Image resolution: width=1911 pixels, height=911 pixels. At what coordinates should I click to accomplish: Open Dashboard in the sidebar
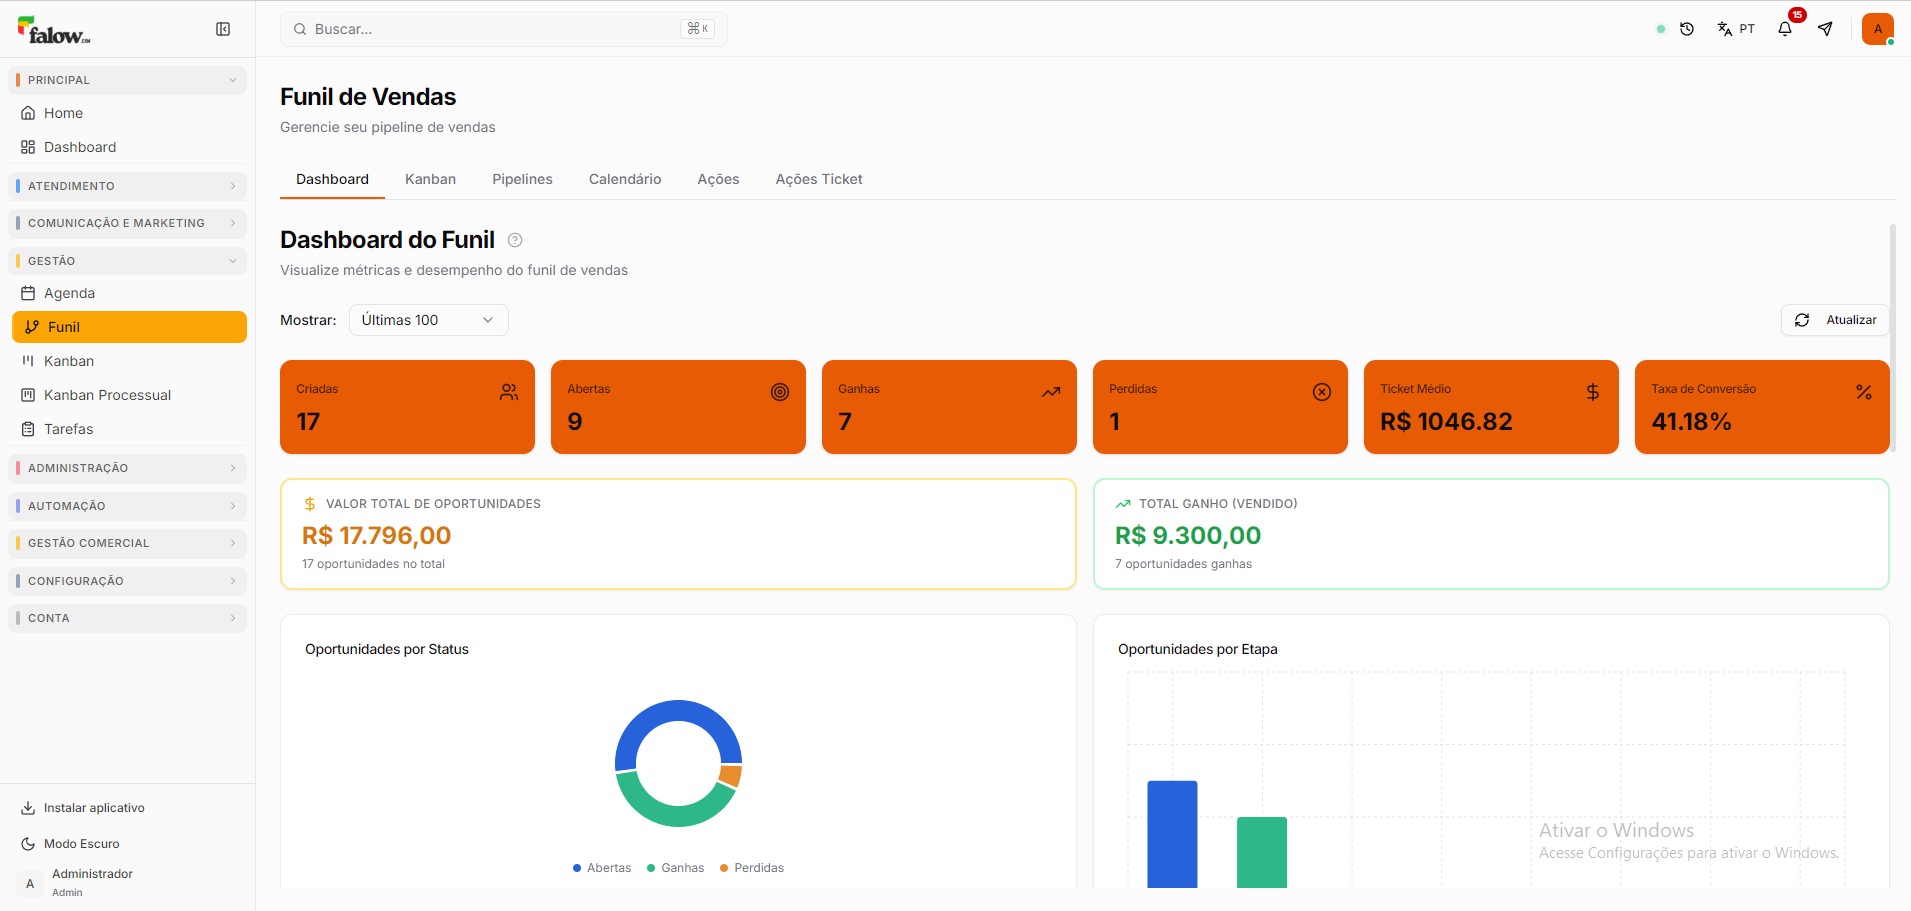[x=128, y=147]
